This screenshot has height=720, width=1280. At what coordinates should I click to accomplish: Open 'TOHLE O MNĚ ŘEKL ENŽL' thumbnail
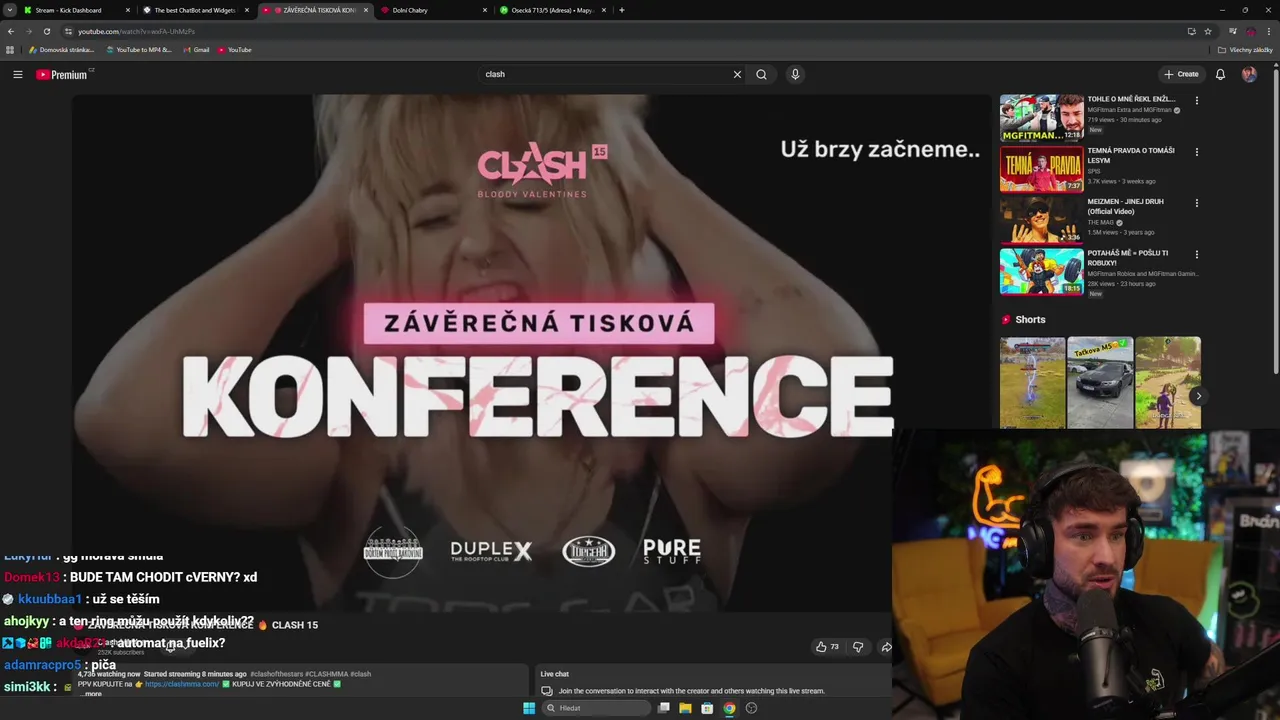pyautogui.click(x=1041, y=118)
